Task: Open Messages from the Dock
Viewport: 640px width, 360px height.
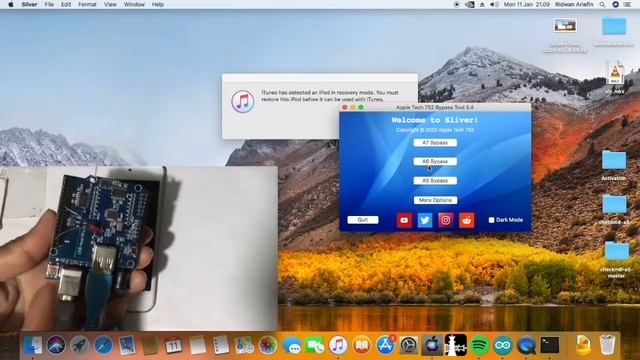Action: 292,345
